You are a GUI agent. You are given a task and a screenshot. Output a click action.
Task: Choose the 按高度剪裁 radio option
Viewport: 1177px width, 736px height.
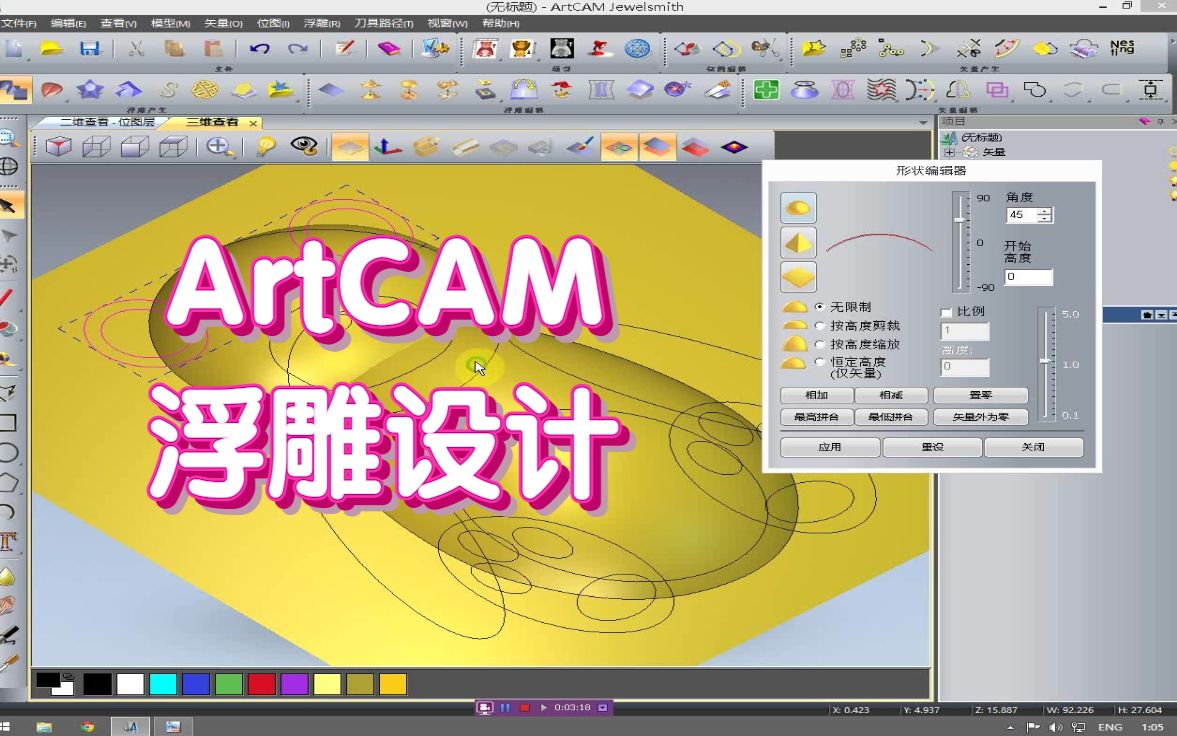pos(820,326)
